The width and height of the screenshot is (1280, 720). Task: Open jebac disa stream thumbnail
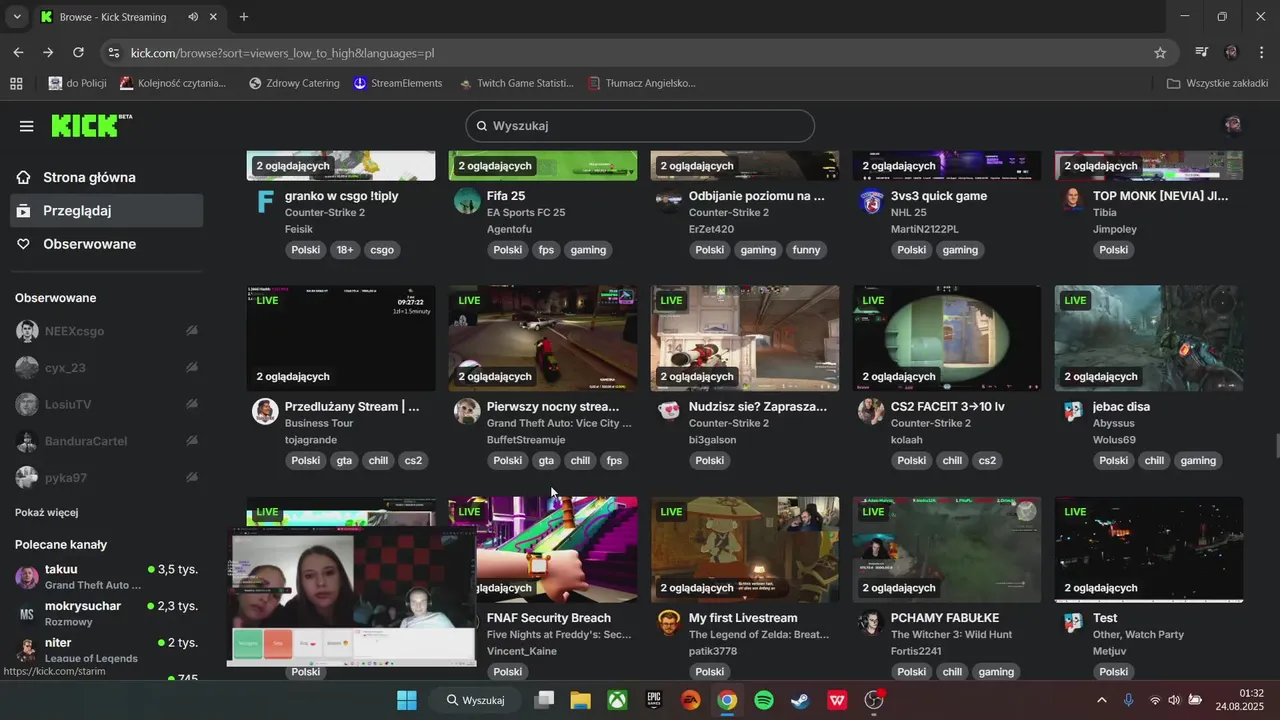1149,338
